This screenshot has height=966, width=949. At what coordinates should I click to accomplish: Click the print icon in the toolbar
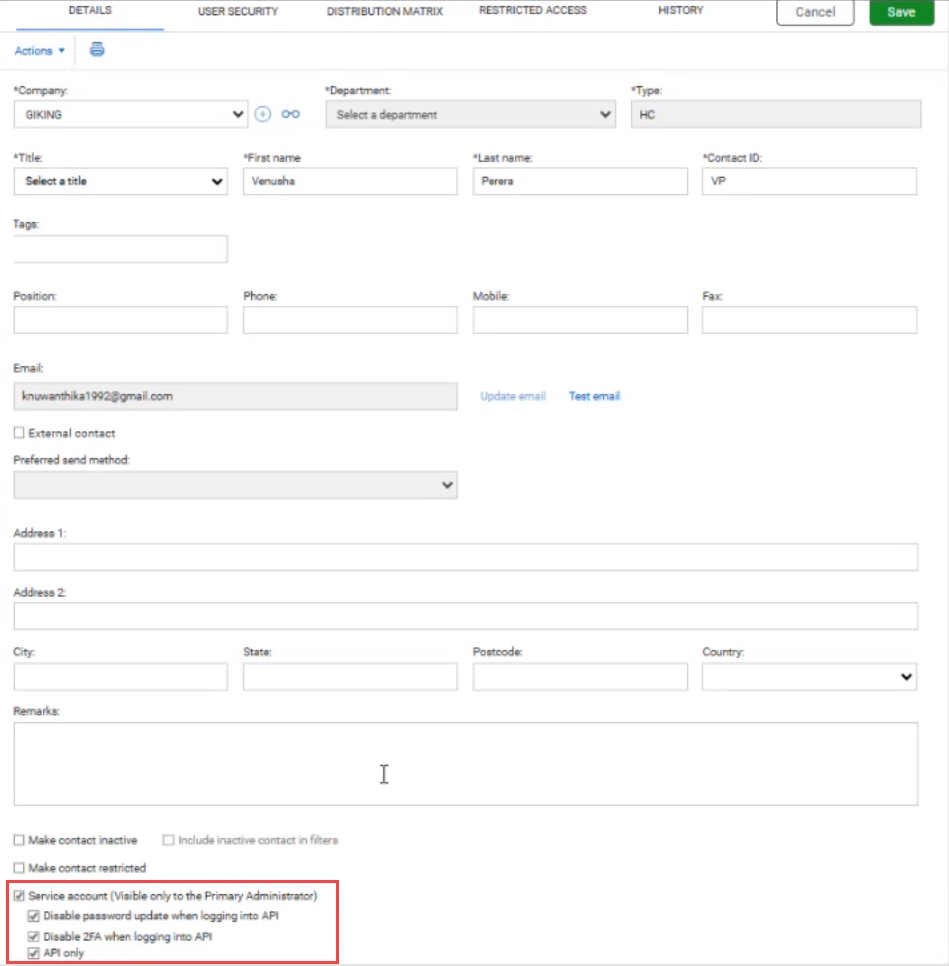(97, 50)
